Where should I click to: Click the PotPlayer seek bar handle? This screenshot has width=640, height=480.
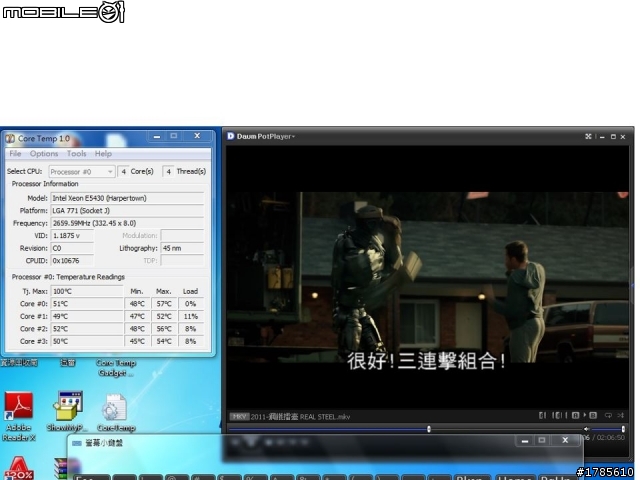429,429
